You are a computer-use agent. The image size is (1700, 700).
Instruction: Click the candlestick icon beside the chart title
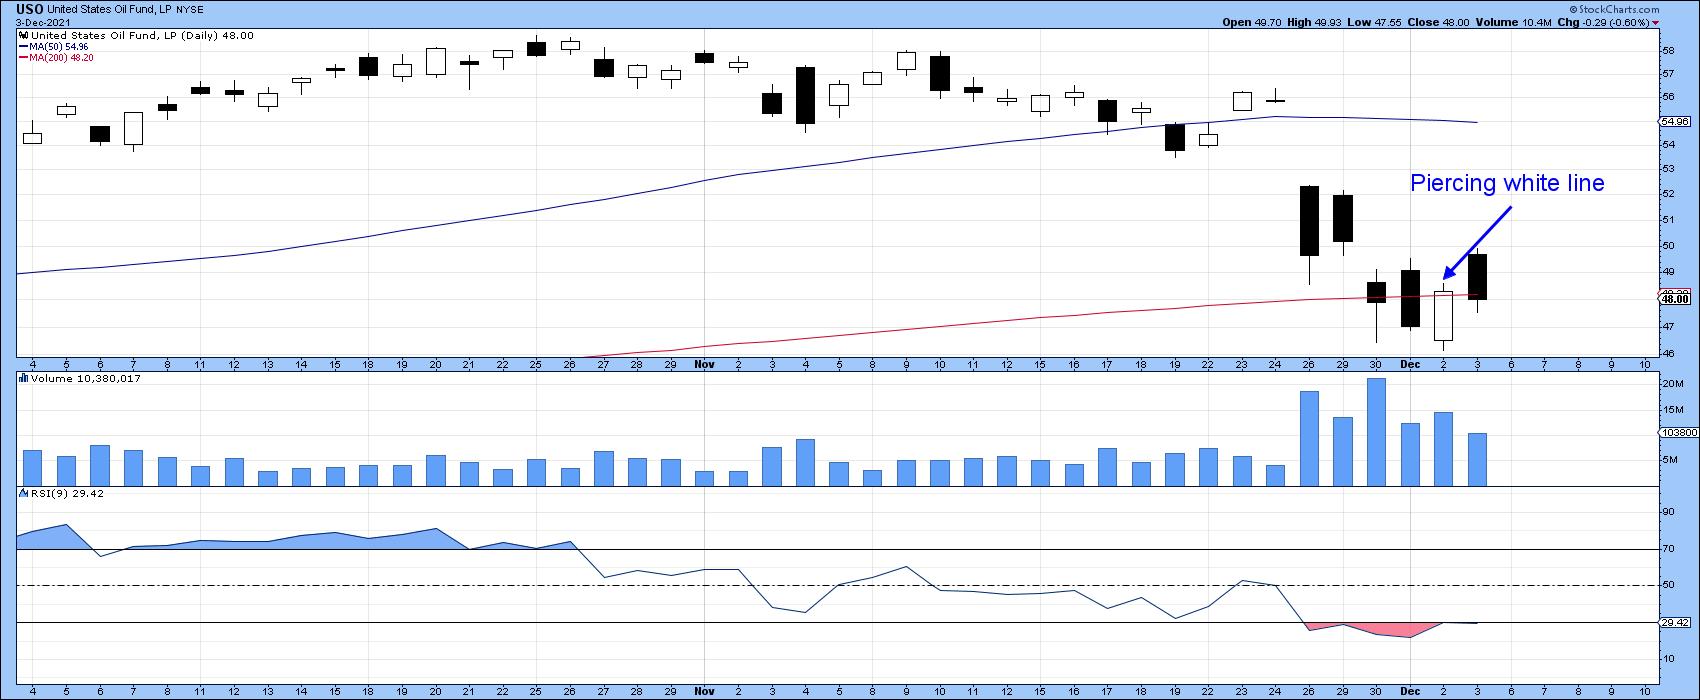[23, 36]
